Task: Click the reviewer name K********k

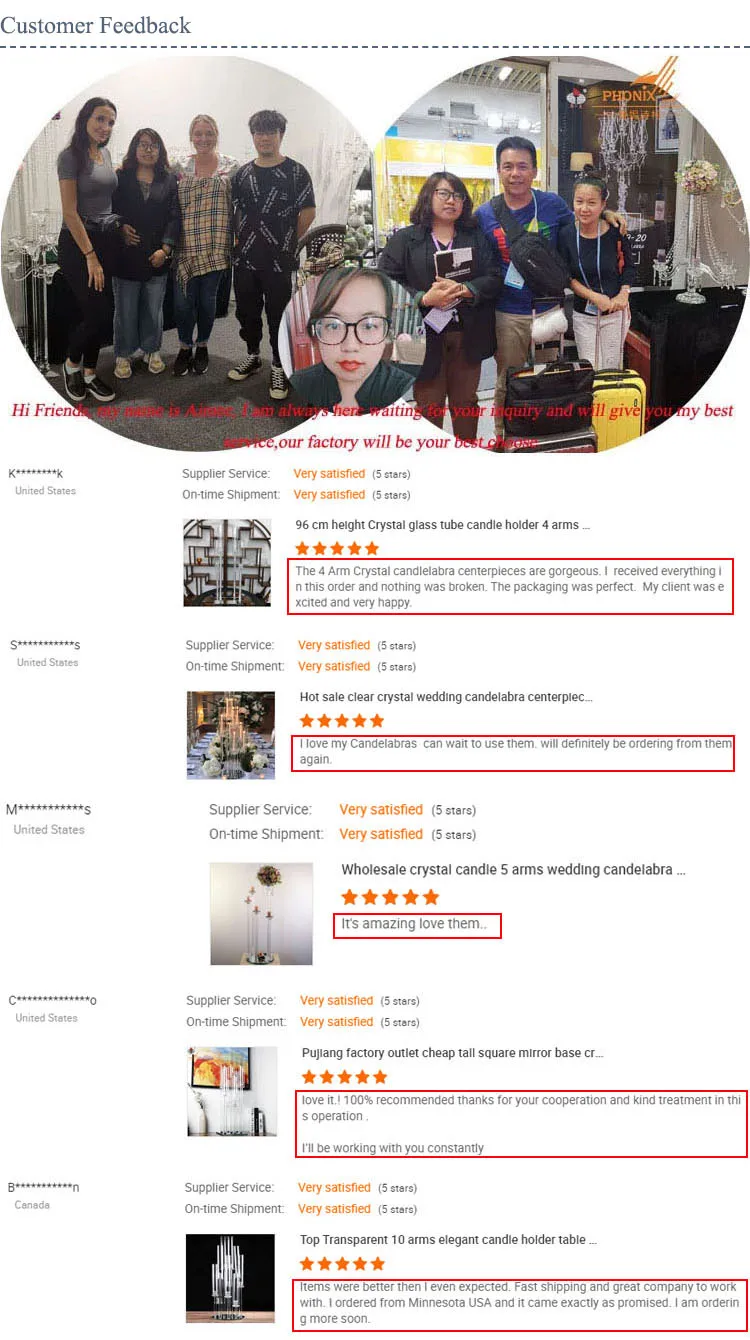Action: (x=36, y=474)
